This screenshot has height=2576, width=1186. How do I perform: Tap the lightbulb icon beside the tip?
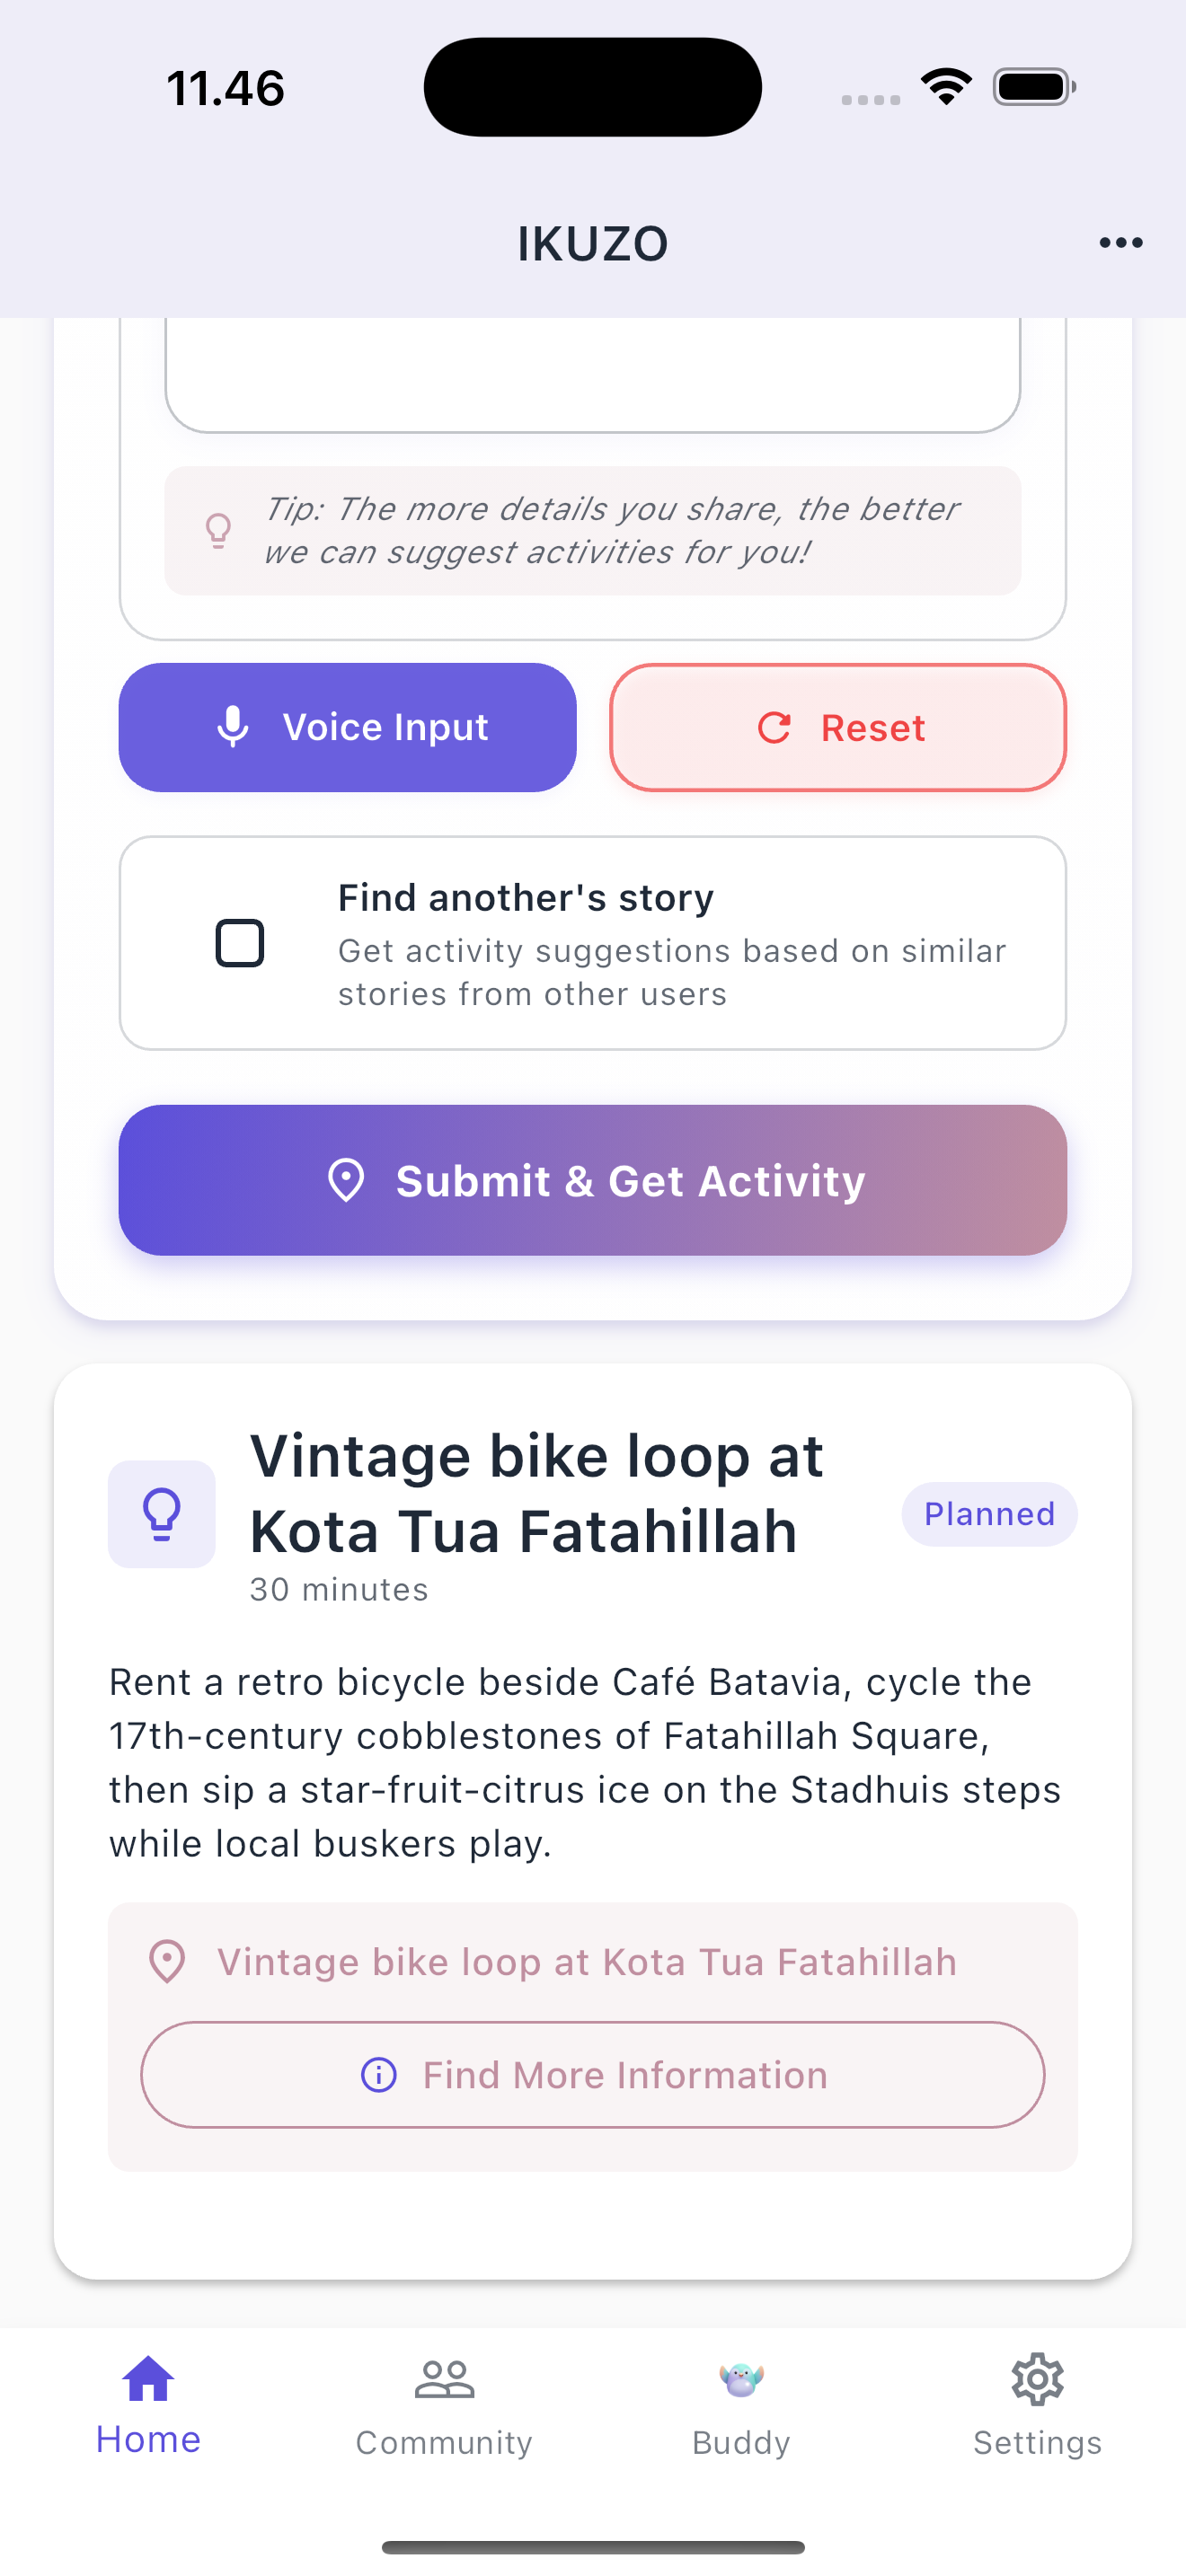(x=218, y=530)
